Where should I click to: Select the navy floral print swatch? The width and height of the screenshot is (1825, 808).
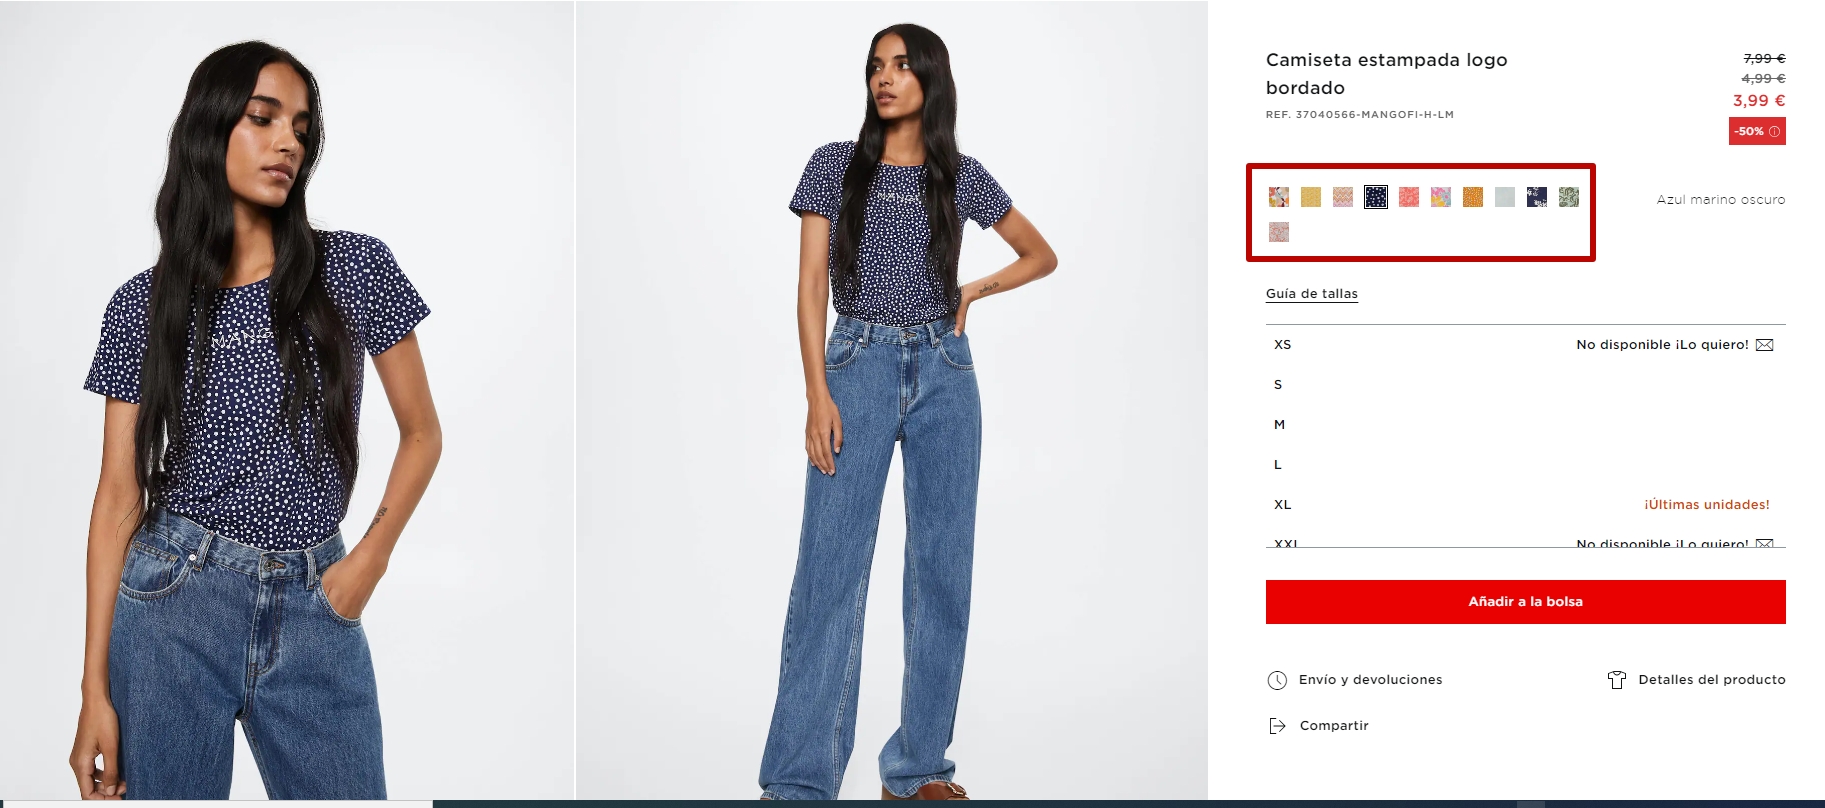(x=1537, y=197)
